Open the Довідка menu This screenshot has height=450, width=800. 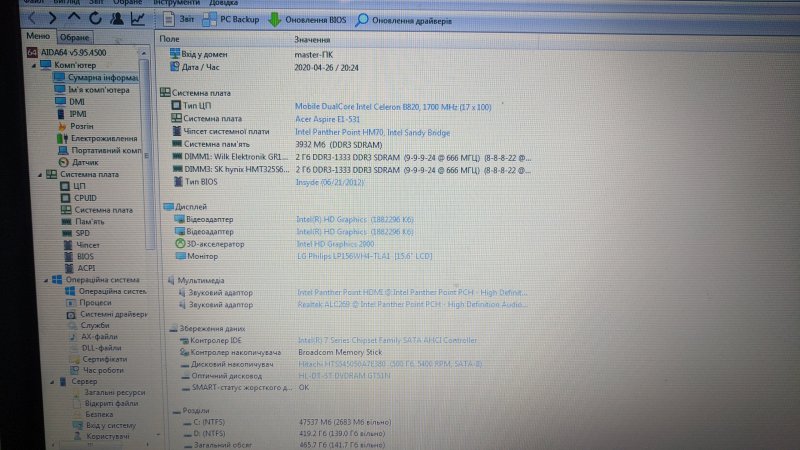point(224,2)
